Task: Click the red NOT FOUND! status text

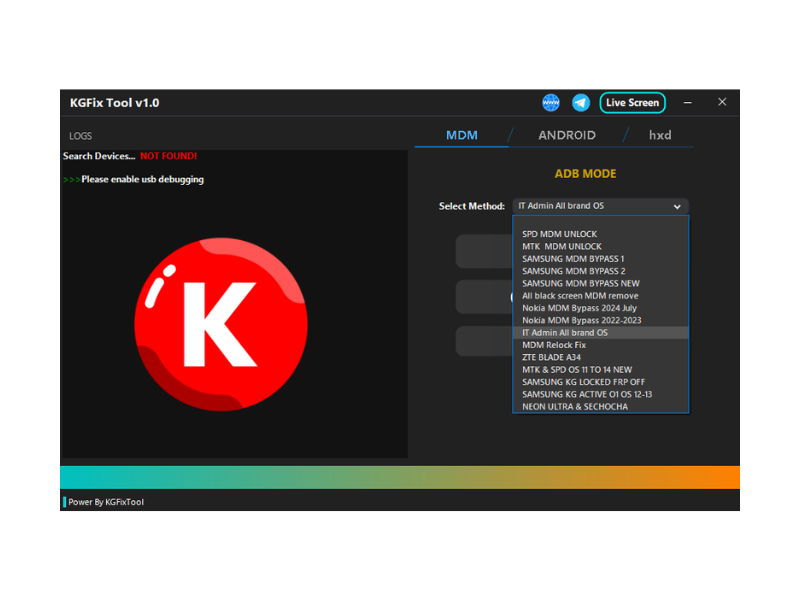Action: click(168, 156)
